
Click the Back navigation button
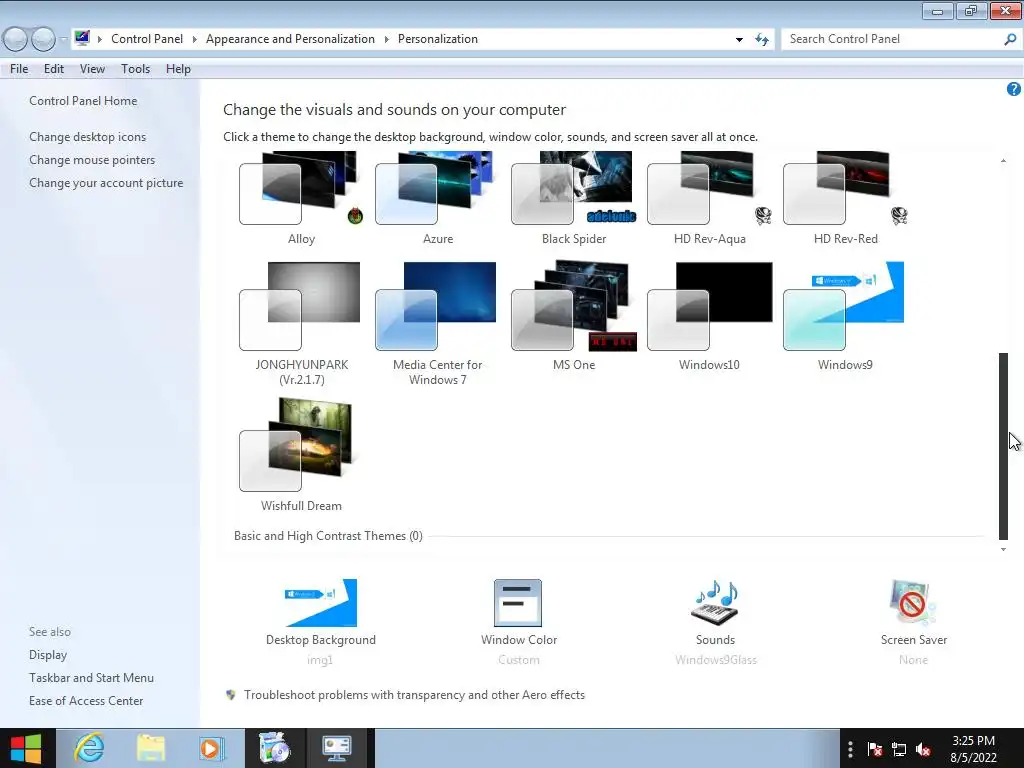pos(16,39)
